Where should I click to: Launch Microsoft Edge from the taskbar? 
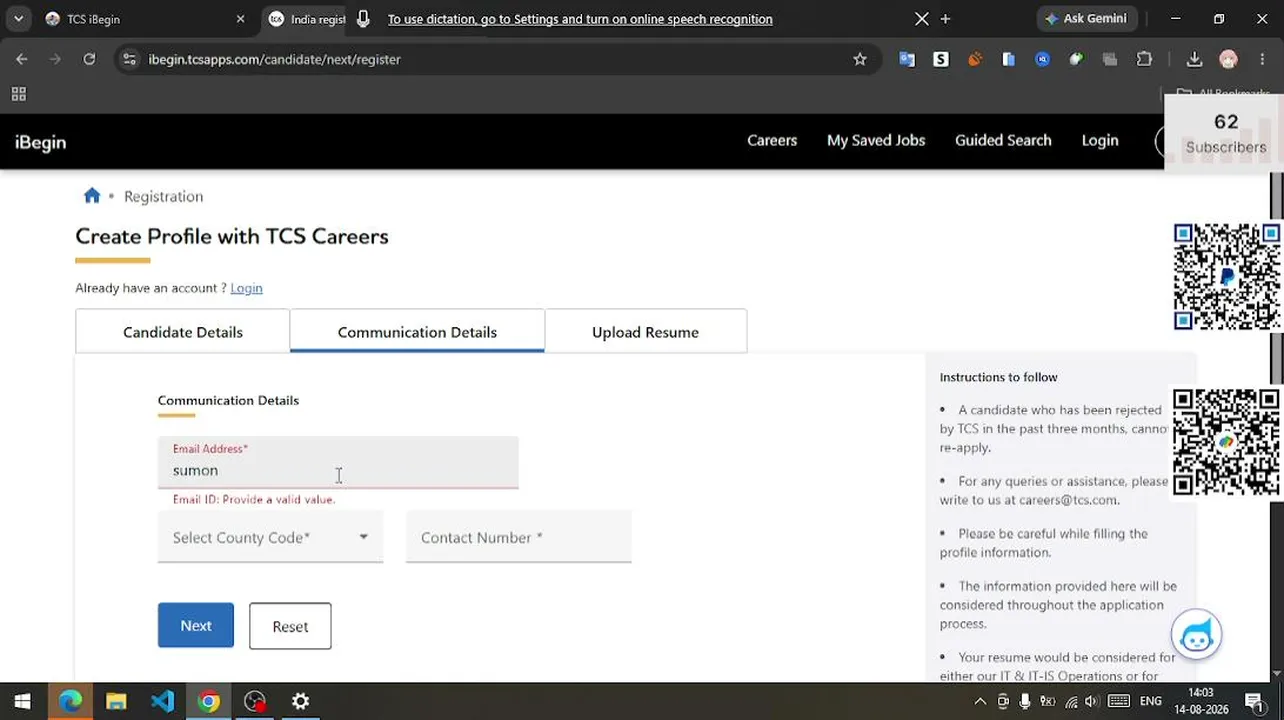tap(70, 701)
